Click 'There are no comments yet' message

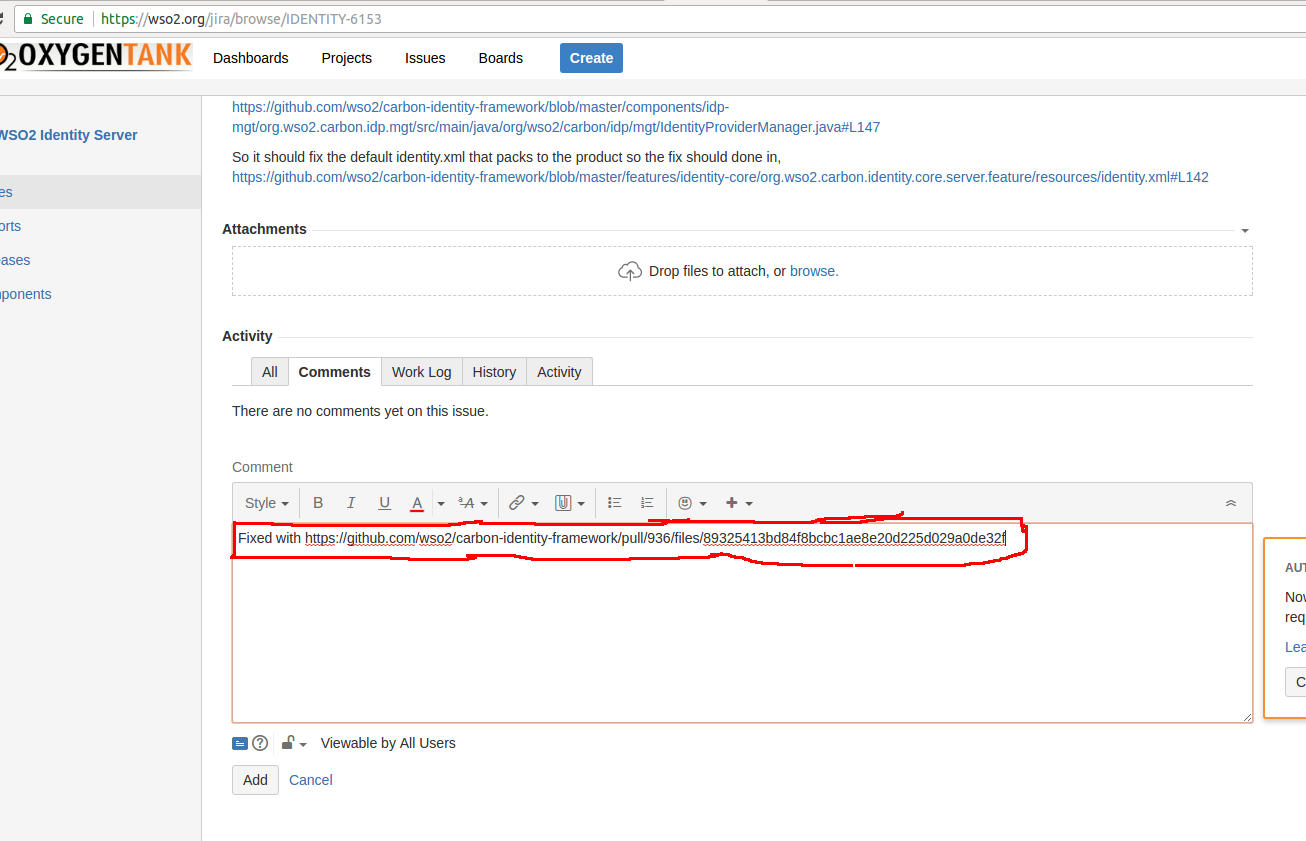coord(360,411)
